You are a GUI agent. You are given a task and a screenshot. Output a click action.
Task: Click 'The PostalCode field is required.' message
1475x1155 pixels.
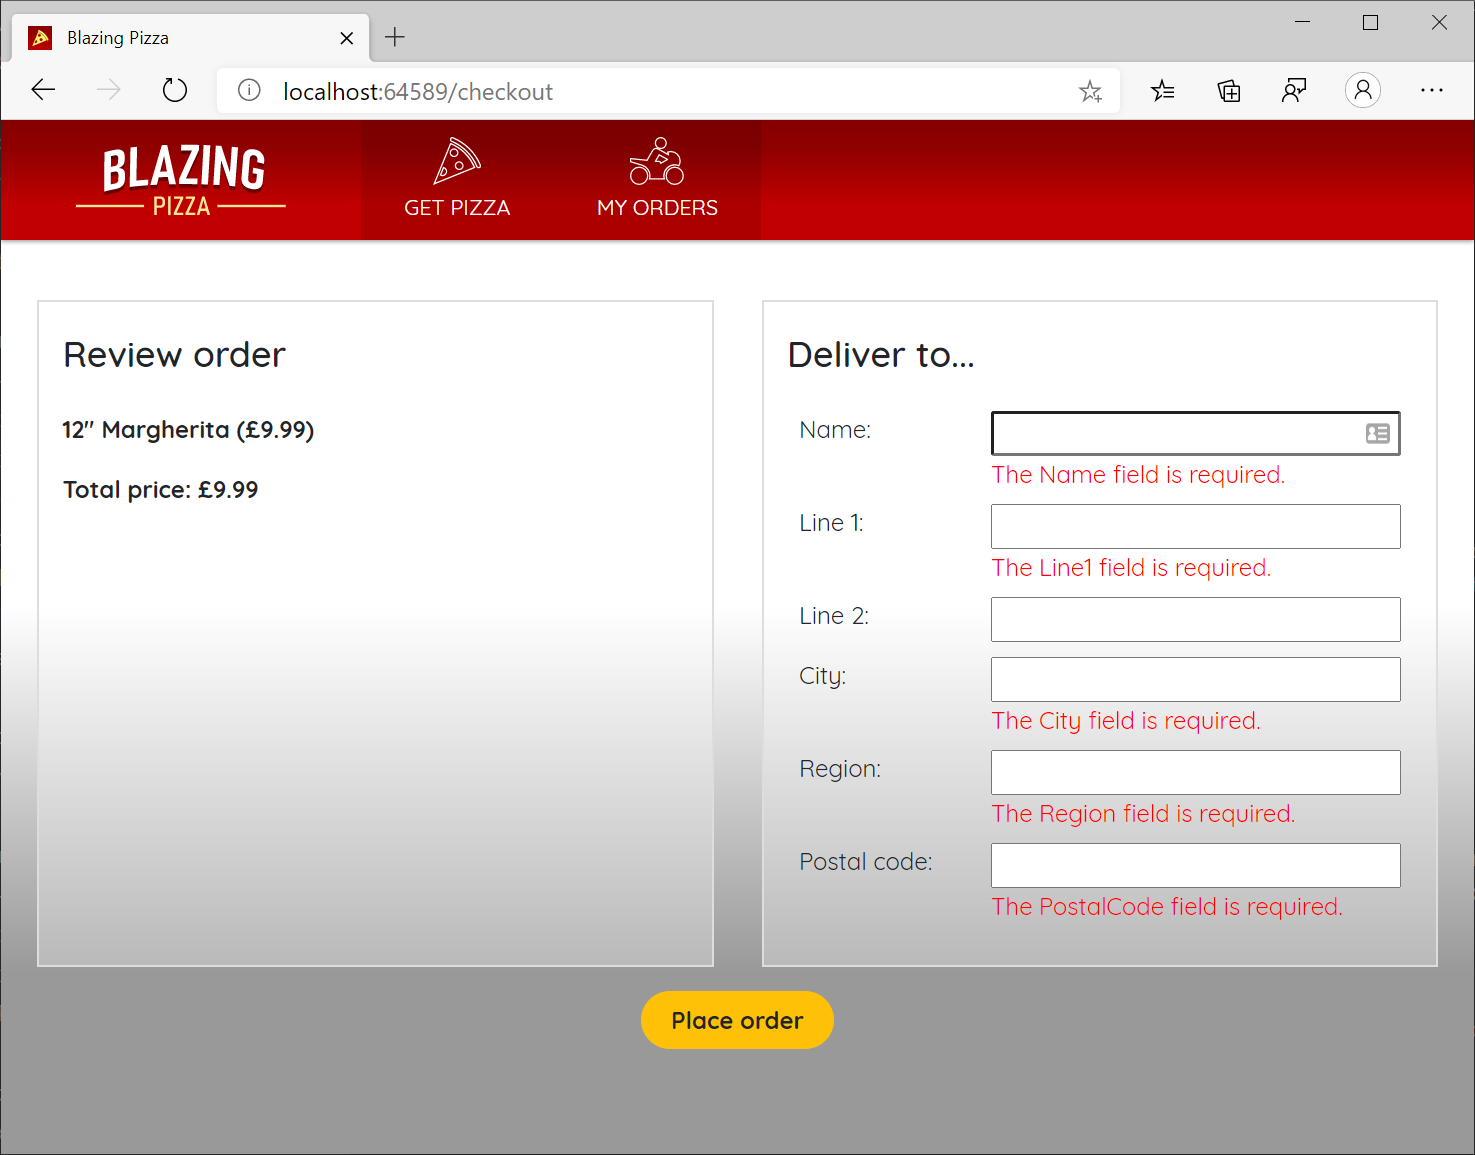(1167, 907)
